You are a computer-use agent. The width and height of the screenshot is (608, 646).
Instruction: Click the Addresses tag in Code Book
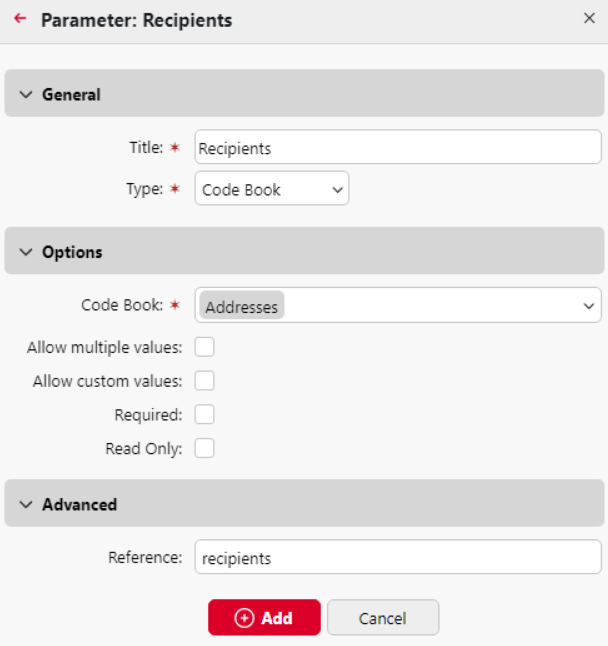coord(241,307)
